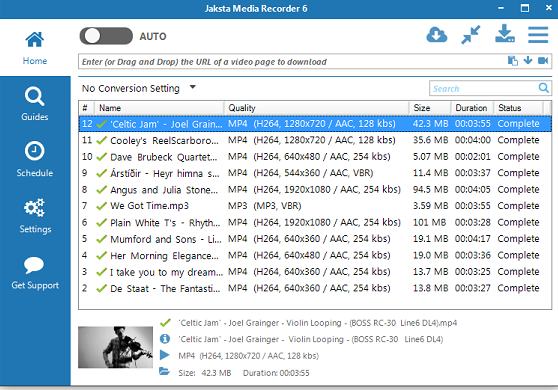Image resolution: width=558 pixels, height=390 pixels.
Task: Select the 'Celtic Jam' - Joel Grain... row
Action: pos(315,124)
